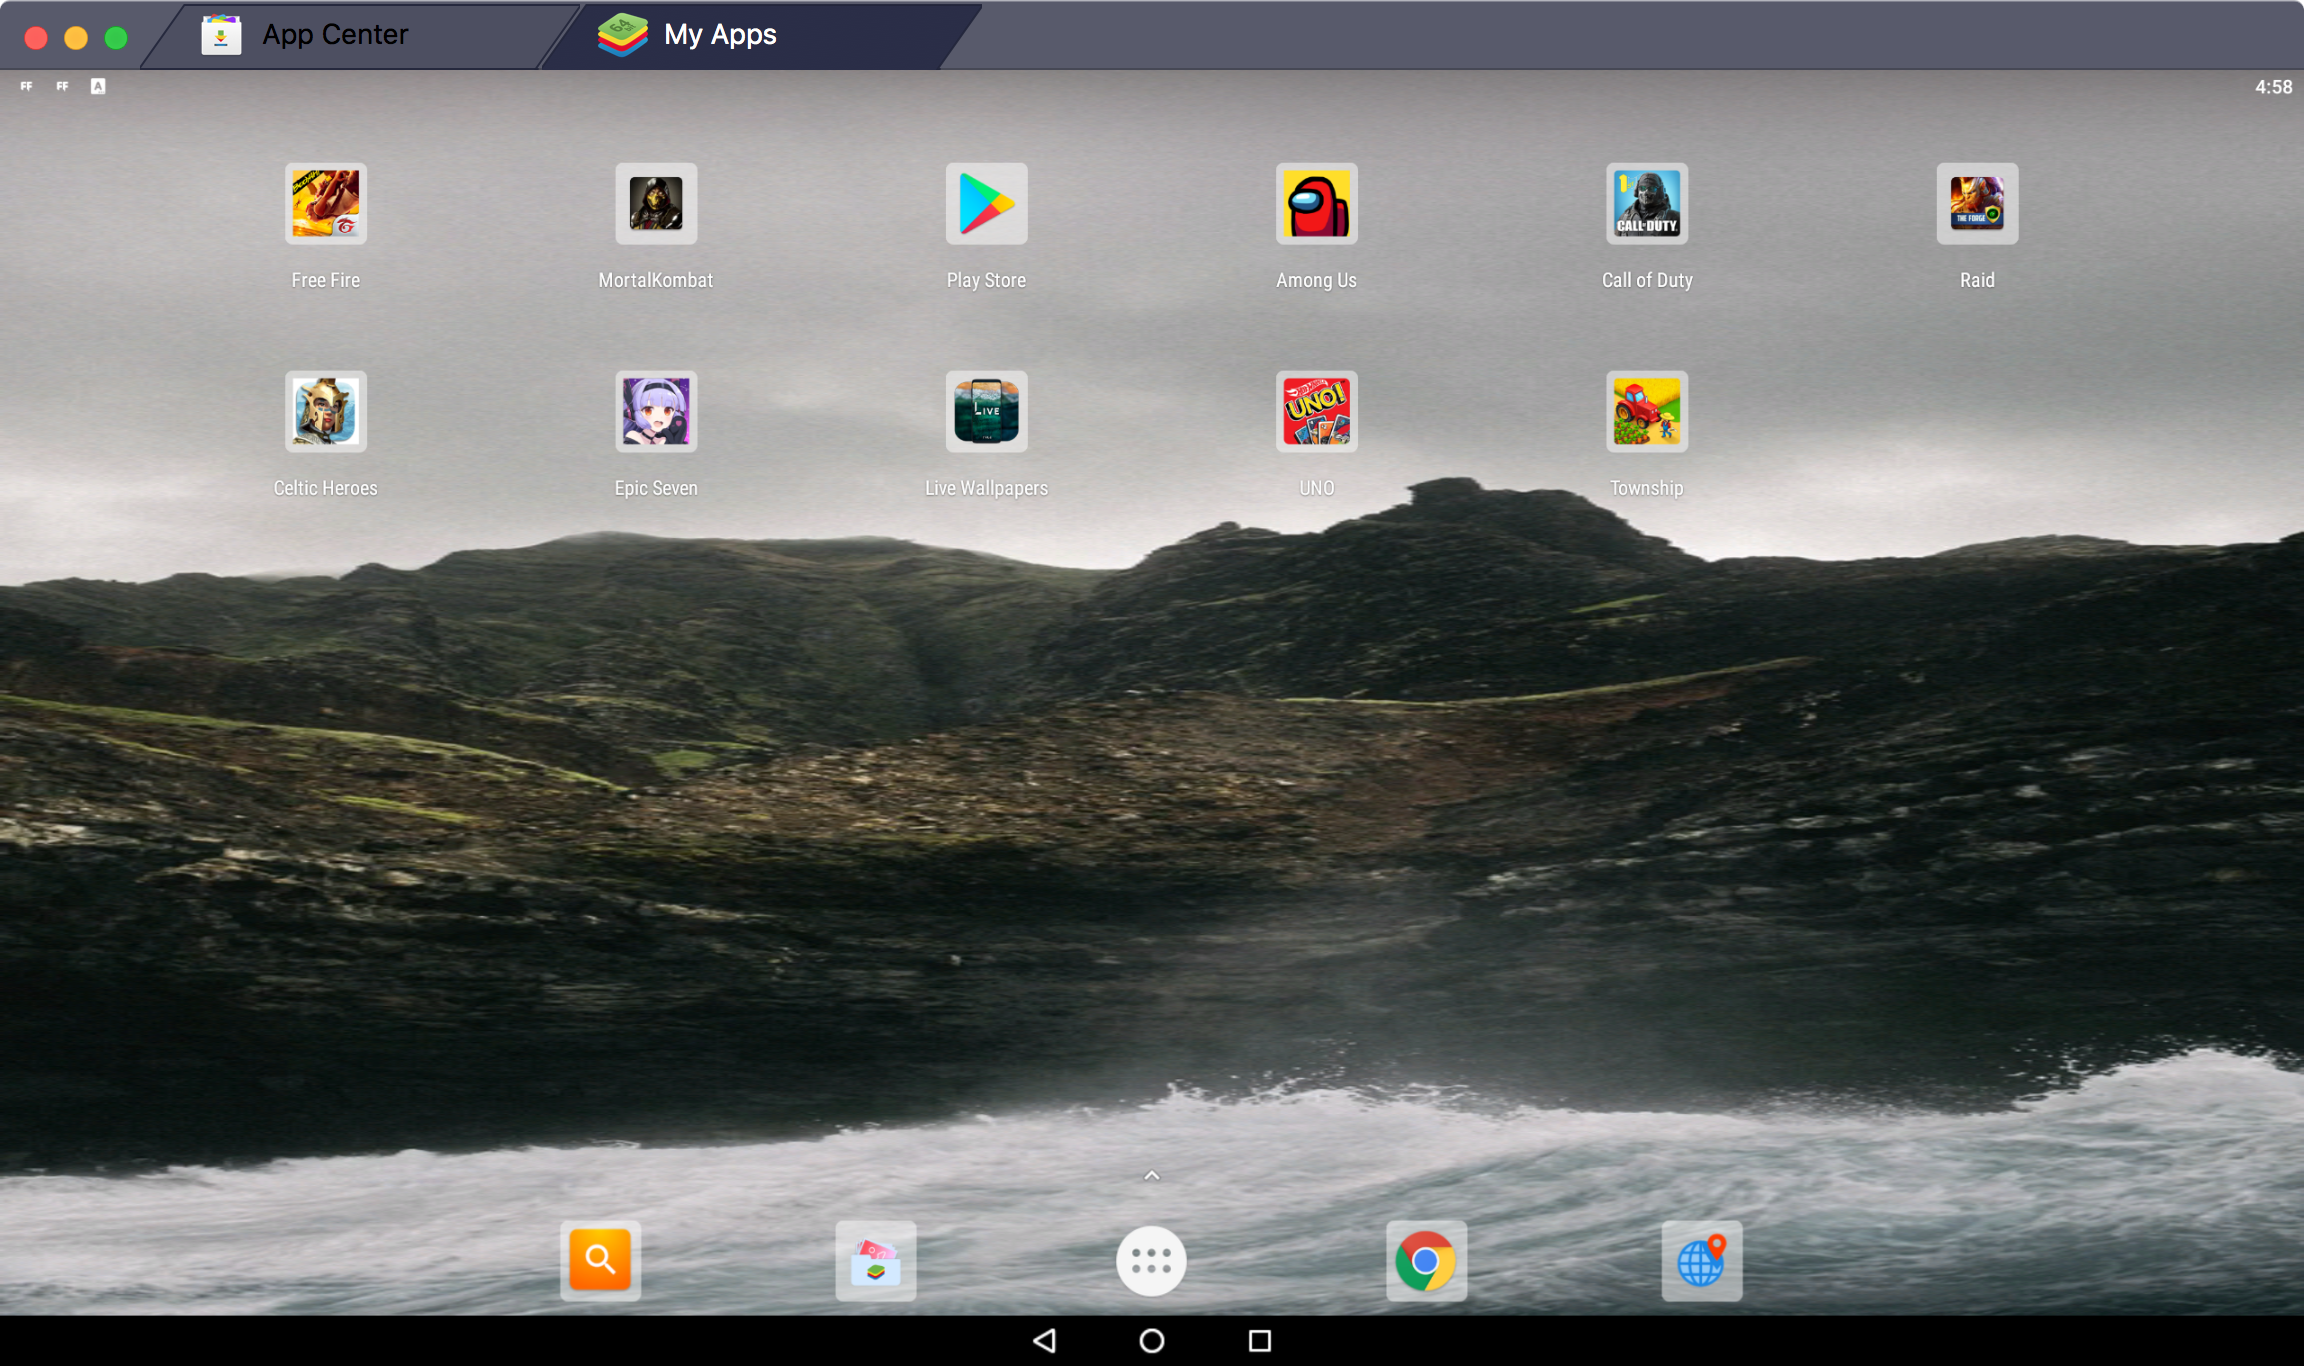The image size is (2304, 1366).
Task: Launch Mortal Kombat app
Action: click(x=655, y=202)
